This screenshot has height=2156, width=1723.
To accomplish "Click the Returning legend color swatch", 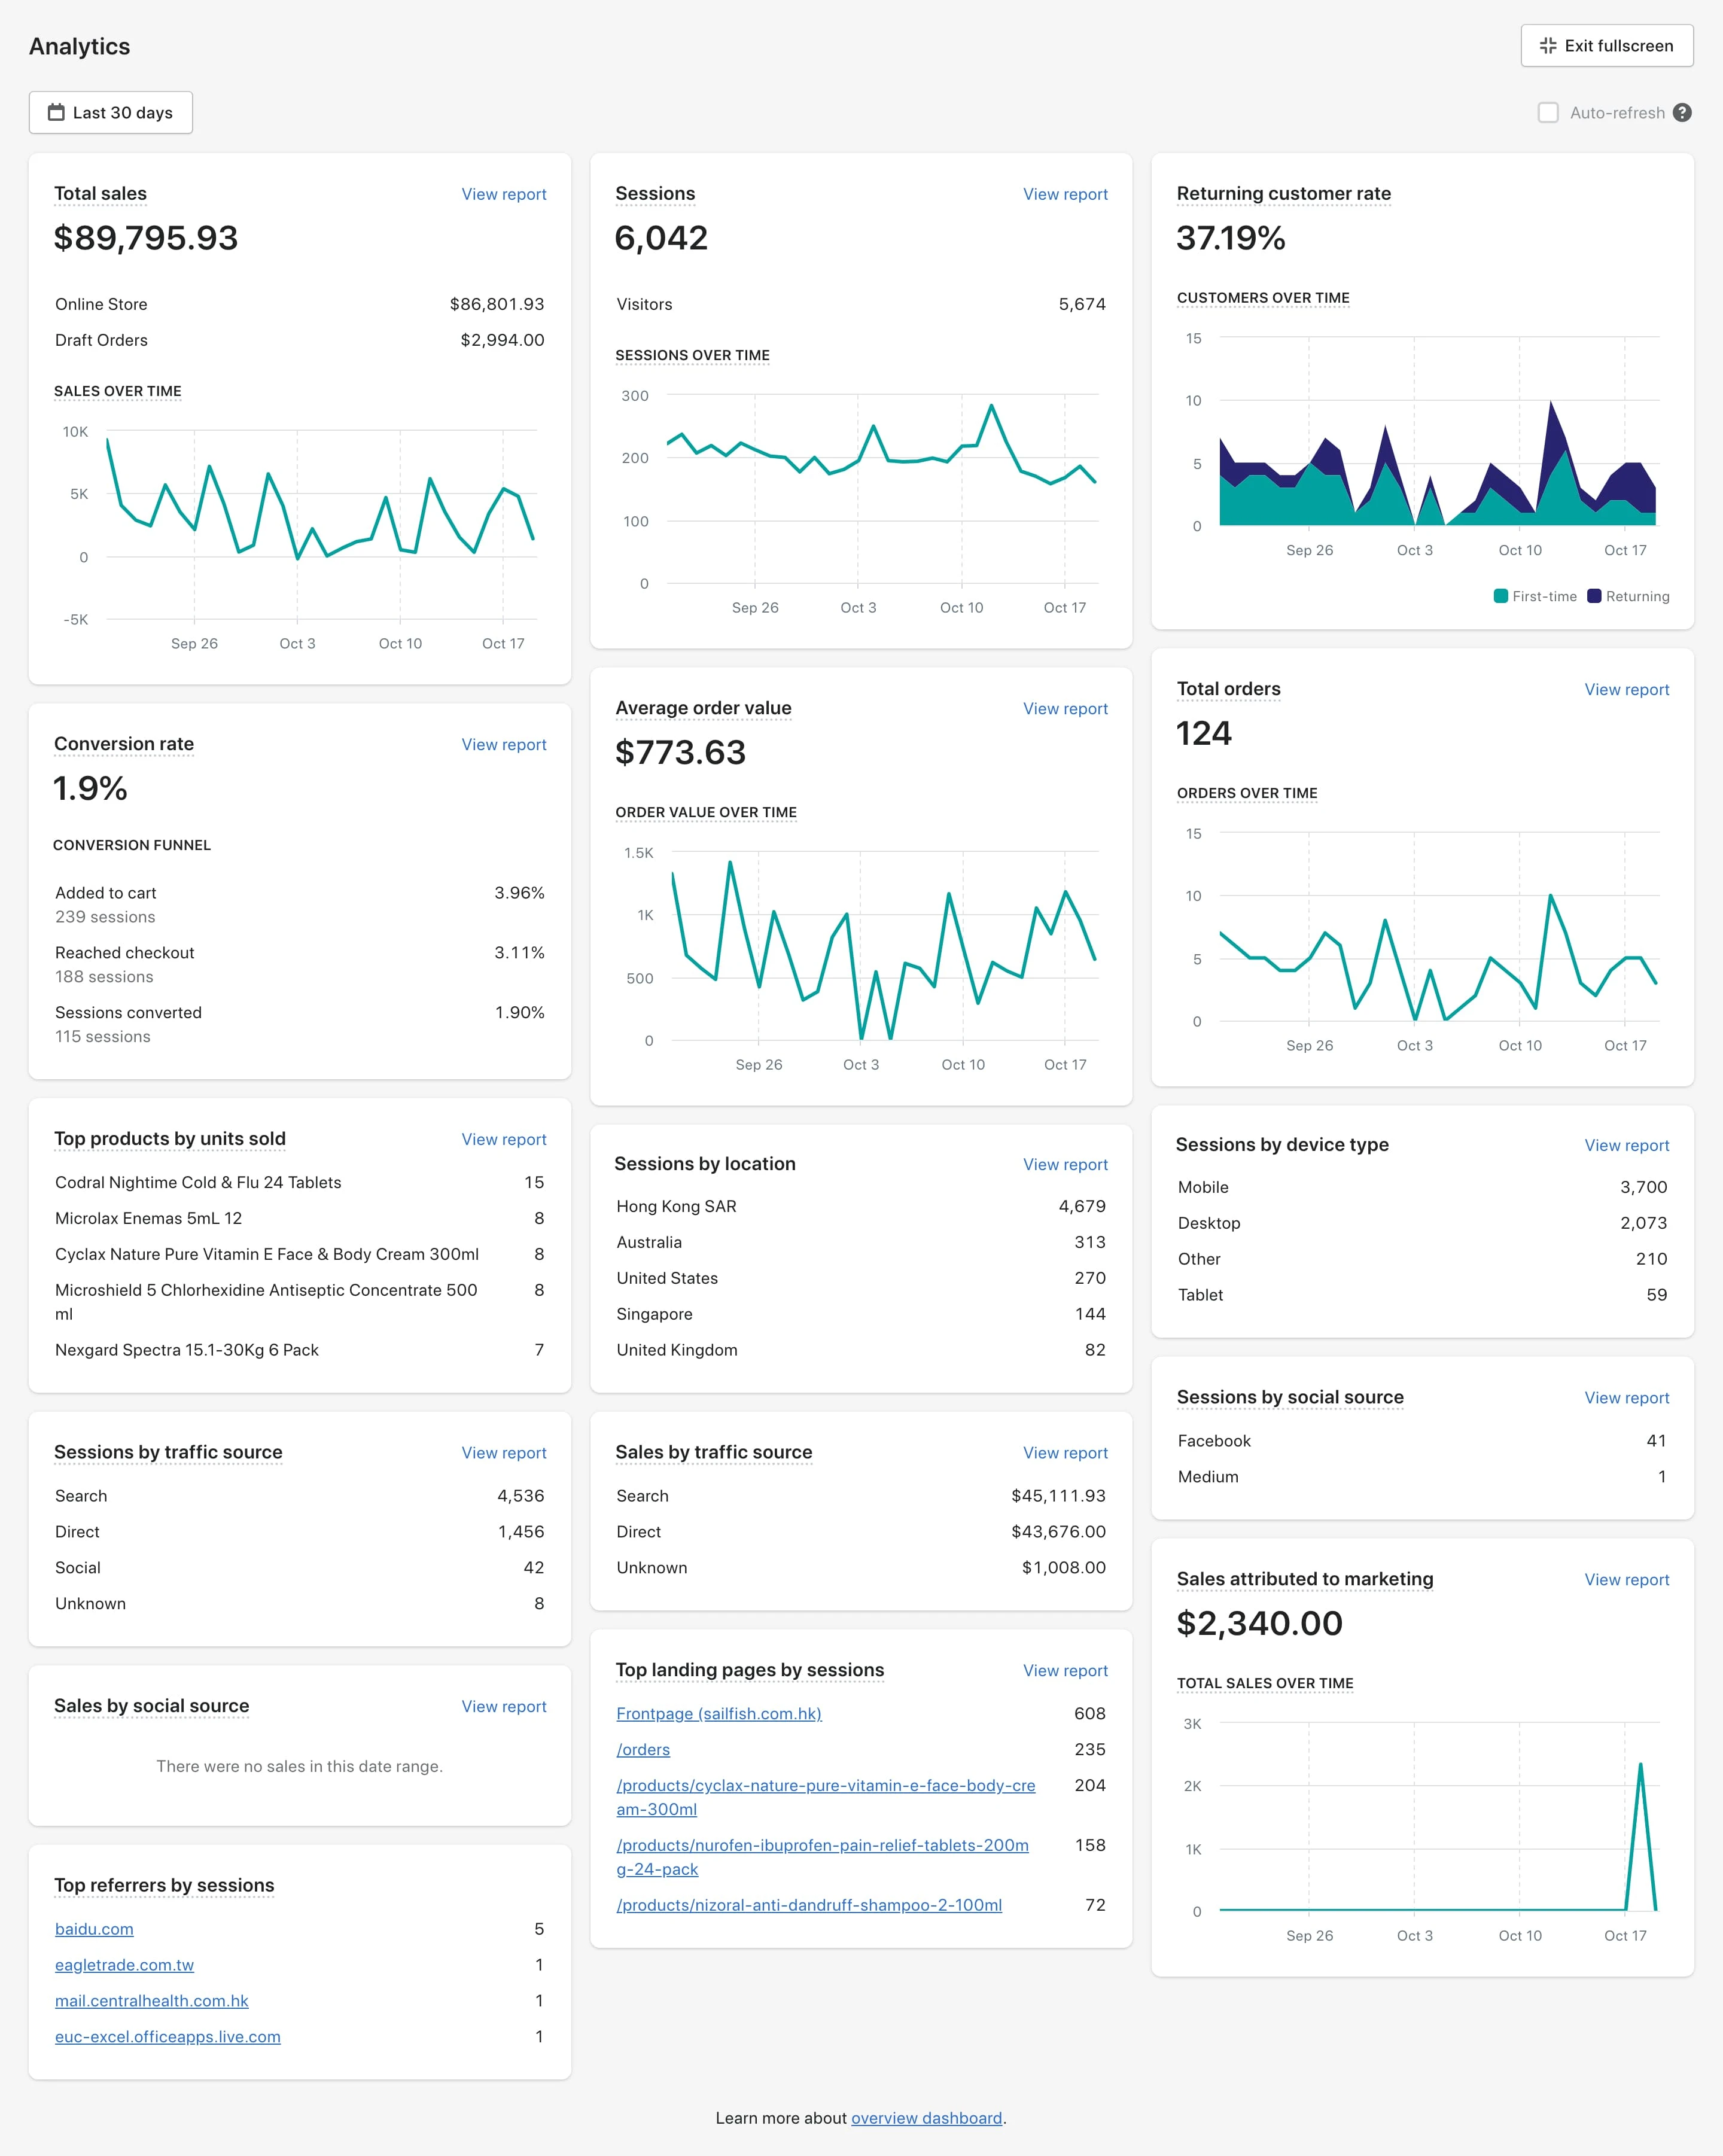I will point(1594,596).
